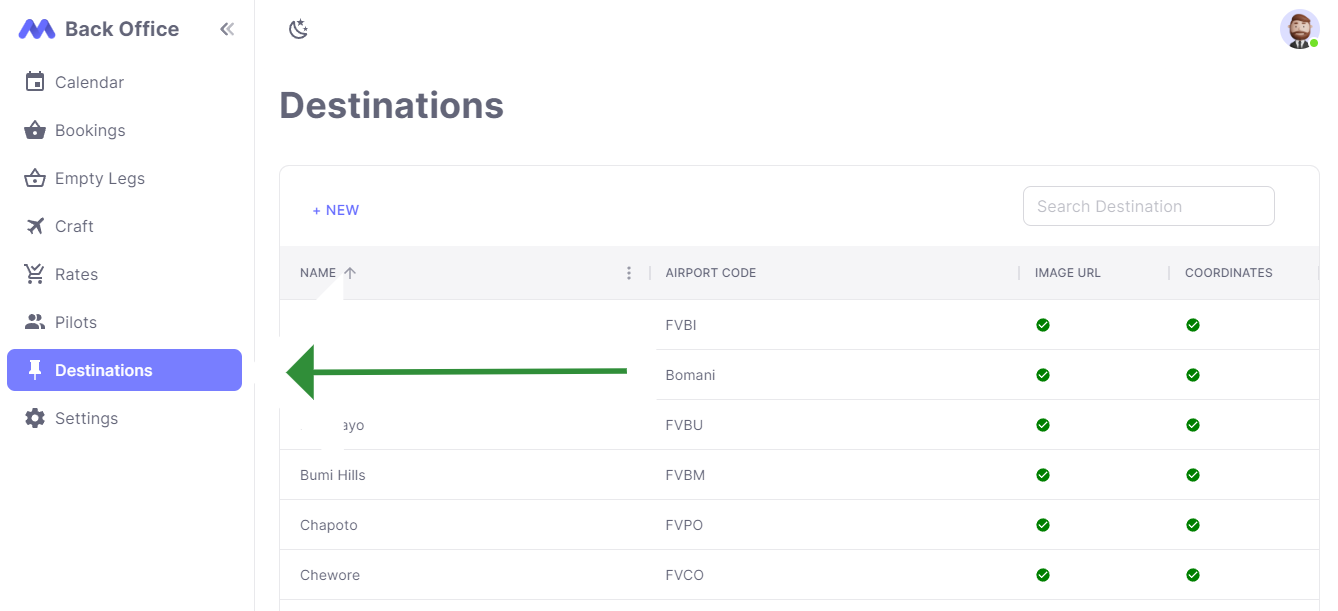Click the Back Office logo
The height and width of the screenshot is (611, 1338).
[98, 28]
